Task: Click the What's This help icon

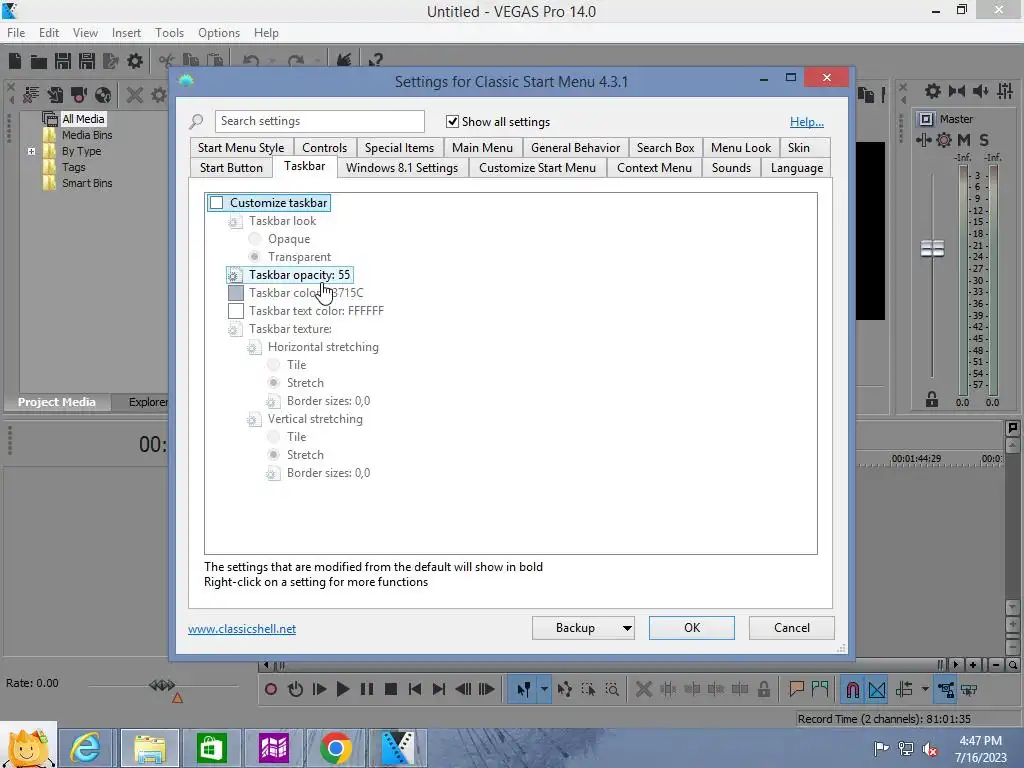Action: pyautogui.click(x=375, y=61)
